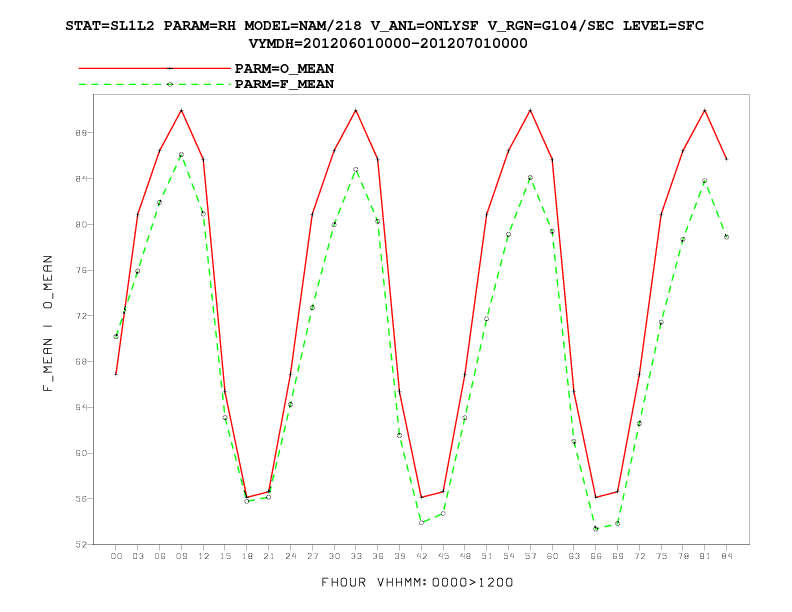Click the green F_MEAN circle marker at hour 84
The width and height of the screenshot is (792, 612).
tap(727, 237)
